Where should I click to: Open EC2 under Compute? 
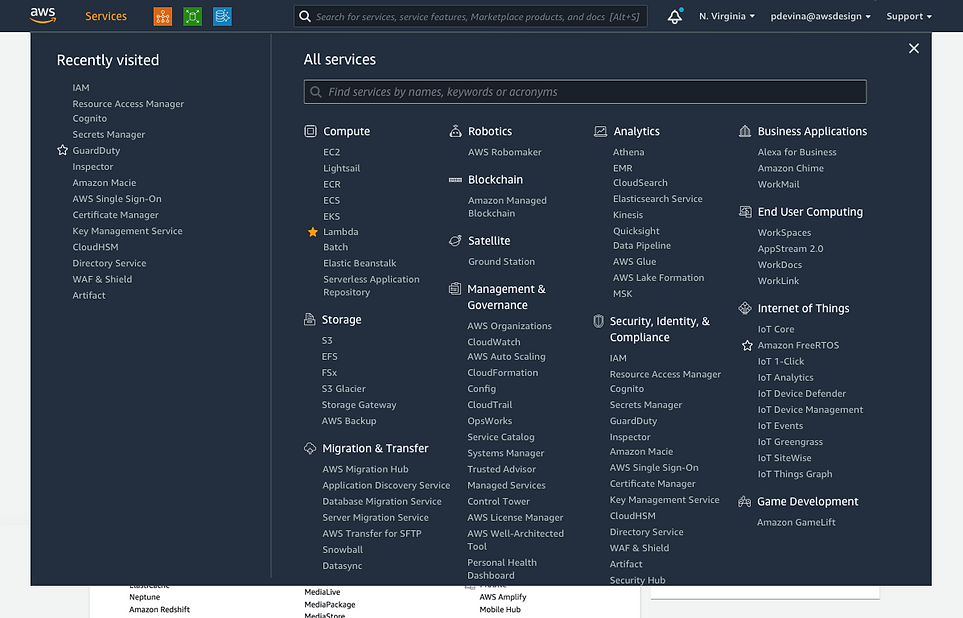(x=332, y=152)
